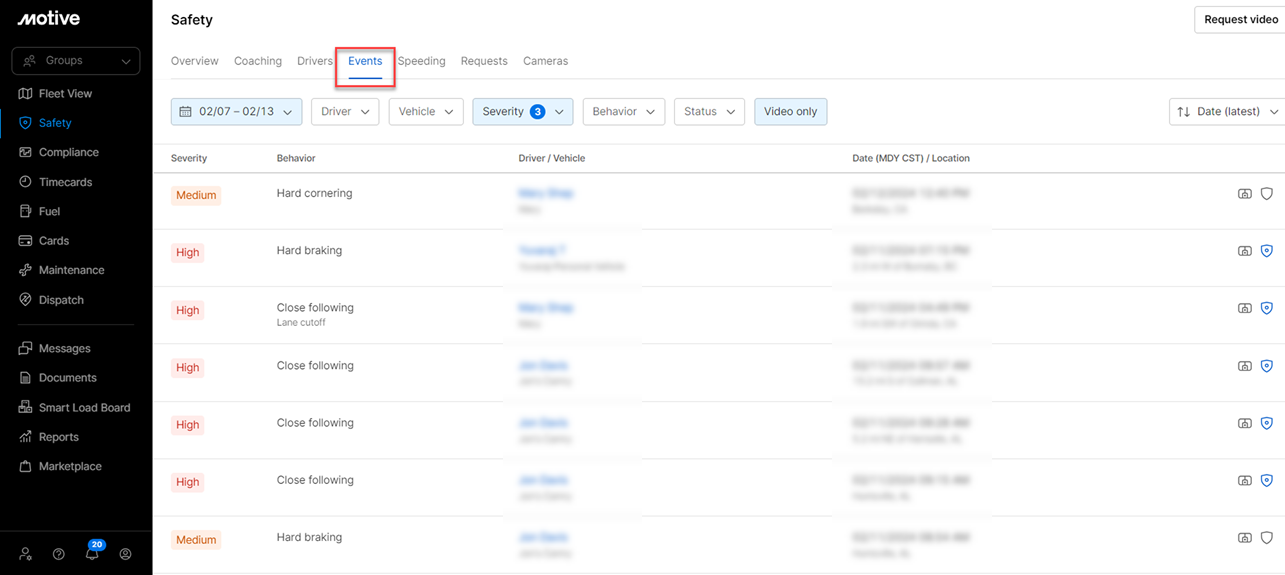Open the user profile icon in the sidebar footer

(x=125, y=553)
